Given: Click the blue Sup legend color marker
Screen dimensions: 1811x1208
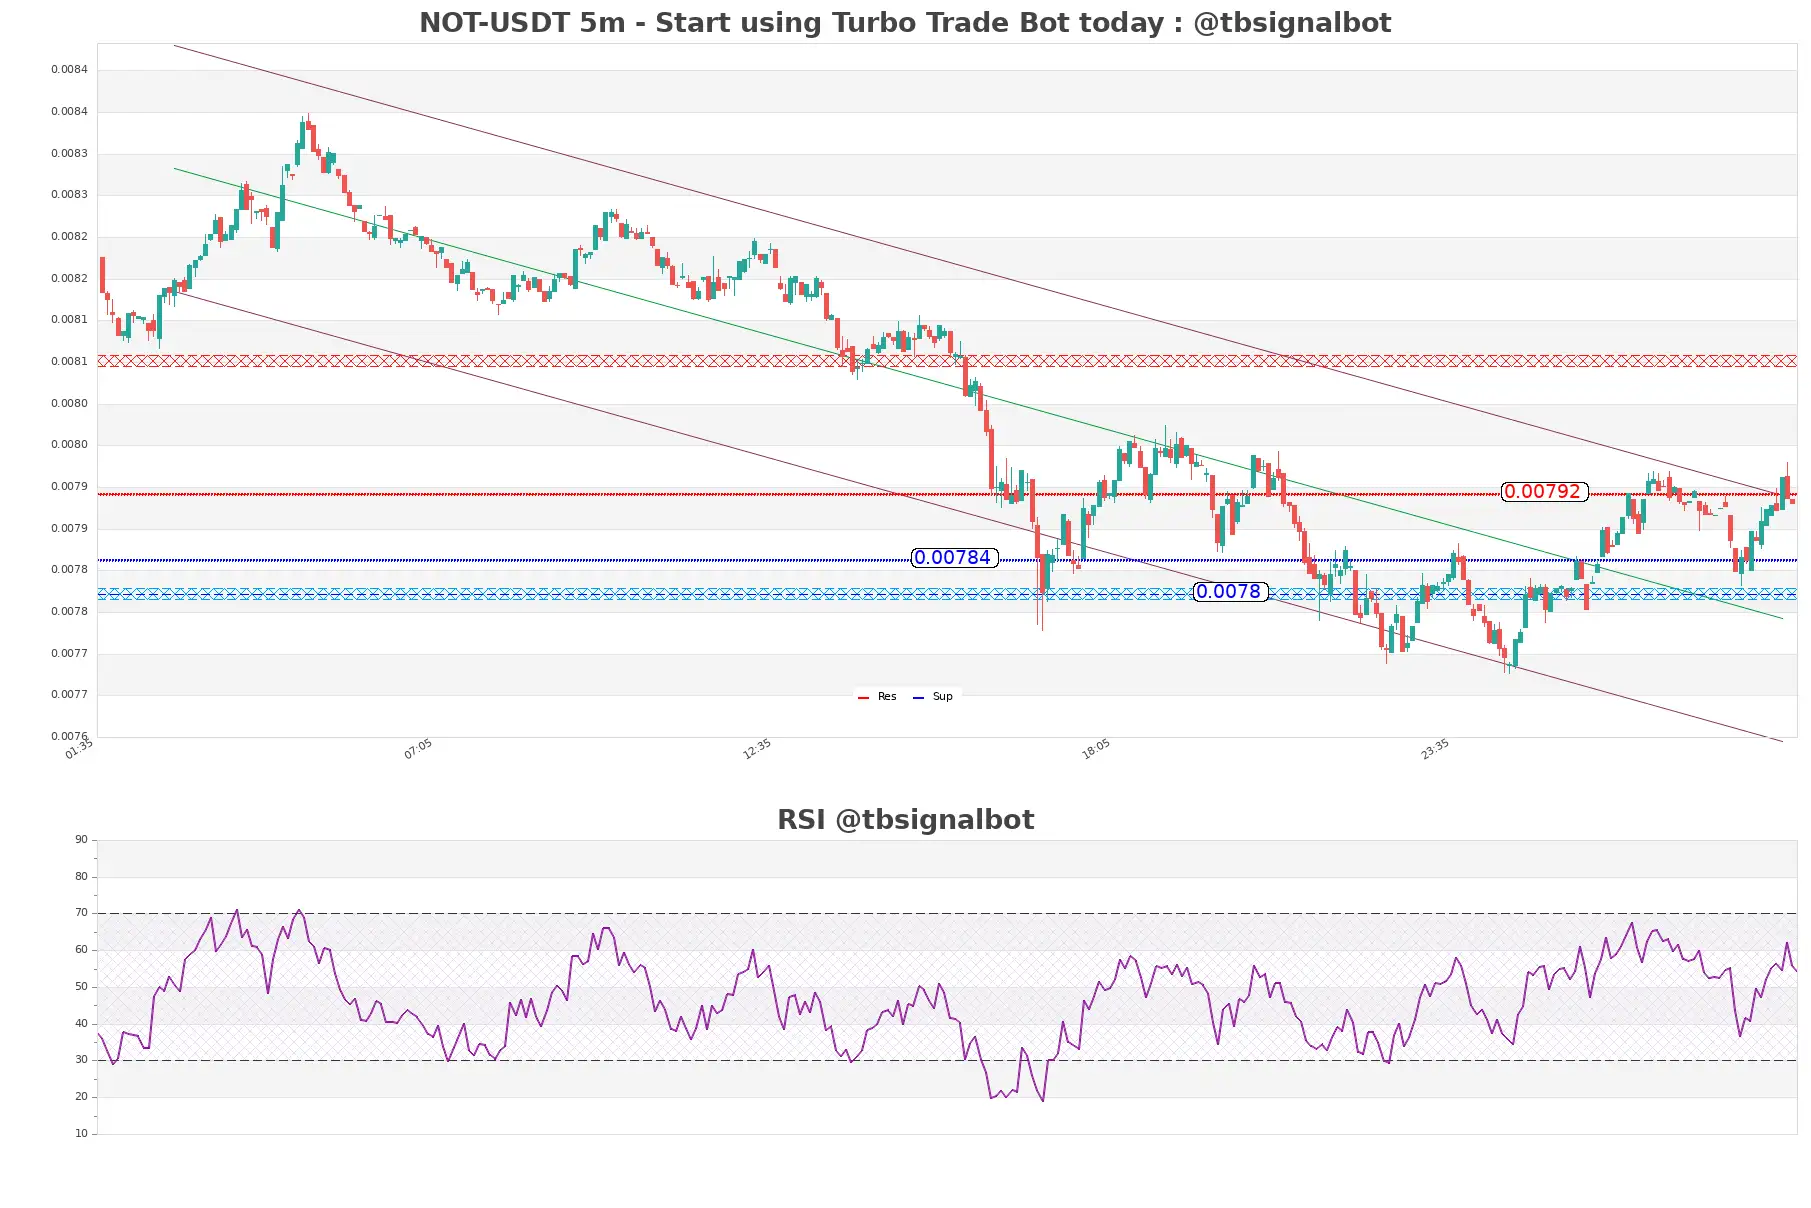Looking at the screenshot, I should tap(918, 698).
